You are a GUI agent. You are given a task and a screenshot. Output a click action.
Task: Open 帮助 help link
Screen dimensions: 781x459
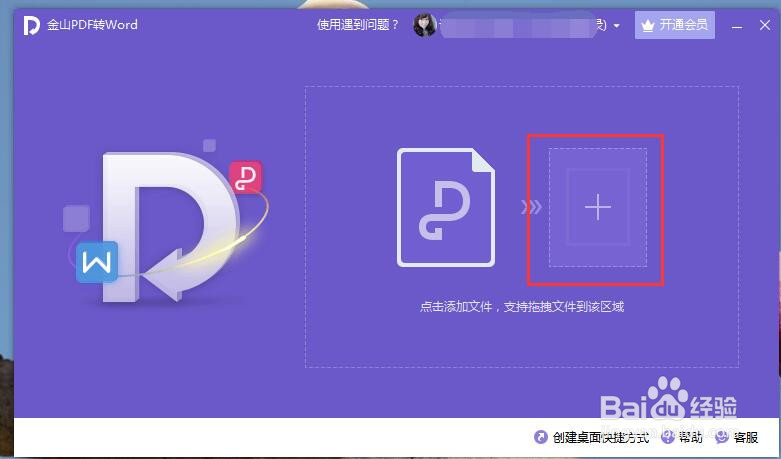(690, 438)
